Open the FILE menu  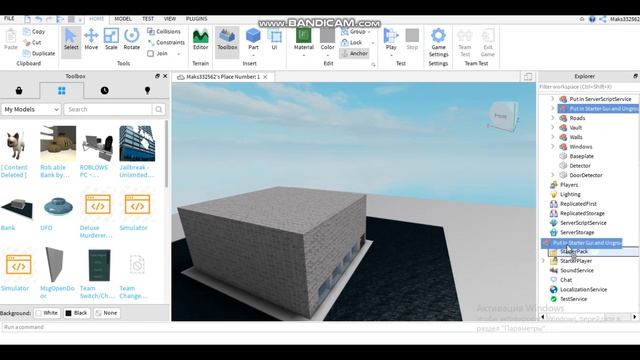click(9, 19)
